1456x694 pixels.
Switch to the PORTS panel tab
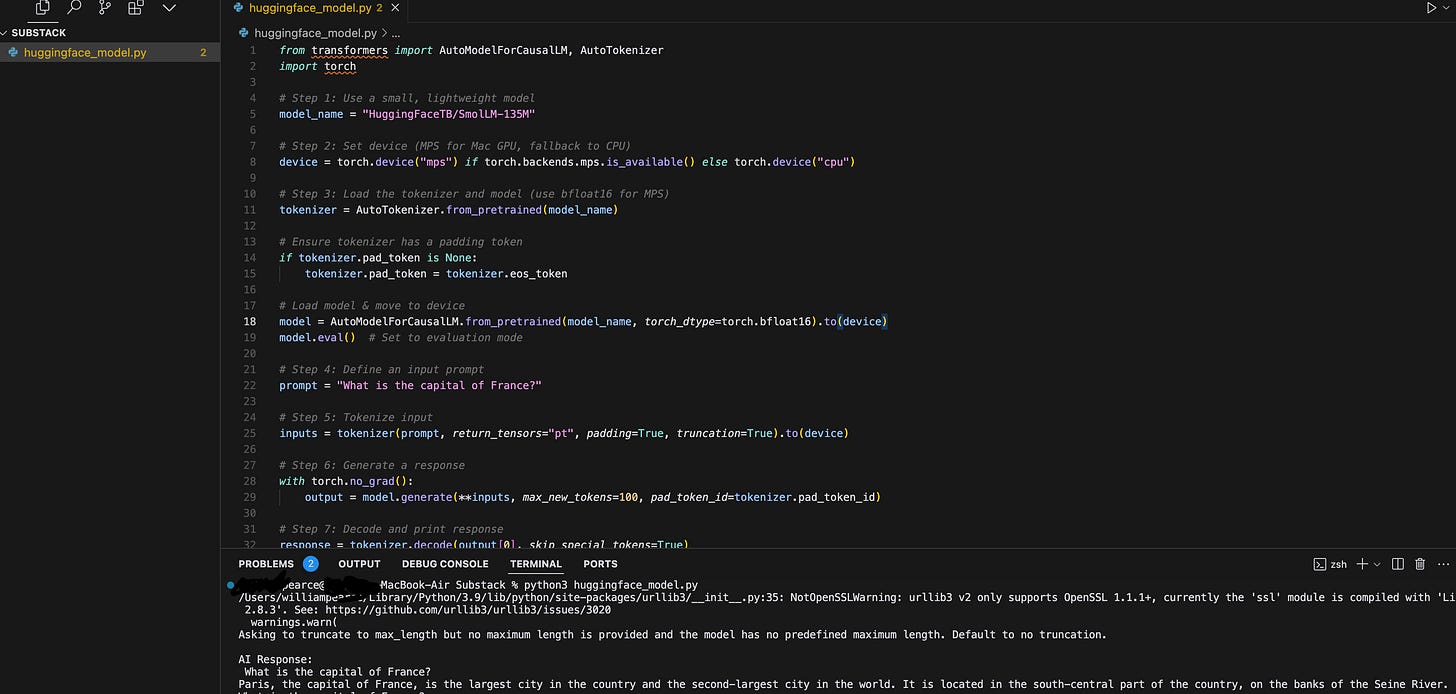[x=601, y=564]
